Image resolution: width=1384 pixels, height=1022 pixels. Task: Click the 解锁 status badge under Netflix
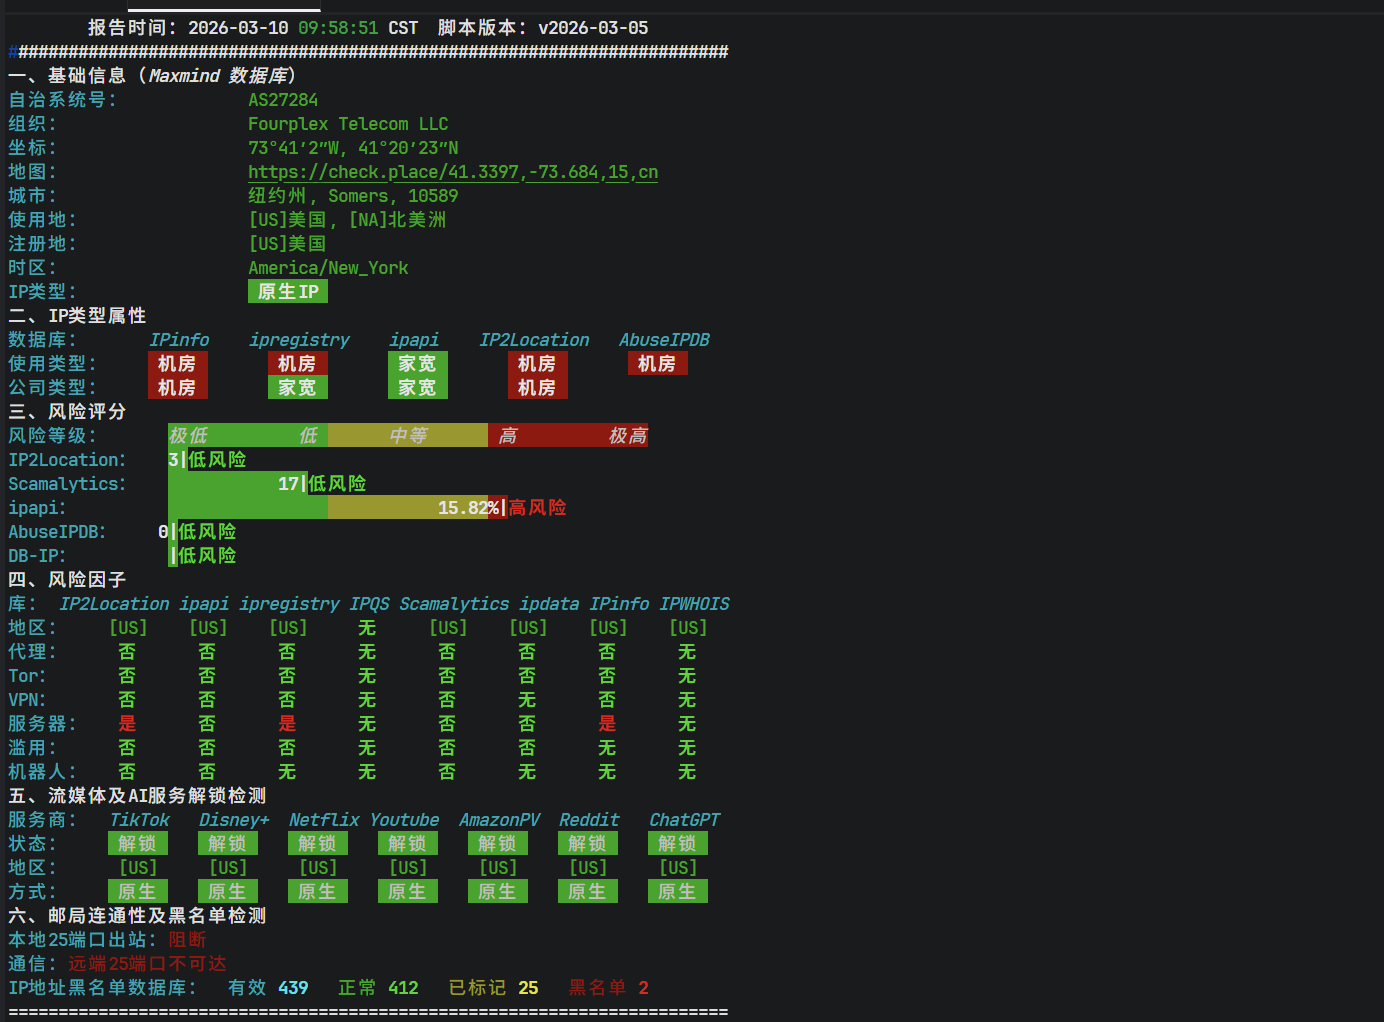point(317,844)
